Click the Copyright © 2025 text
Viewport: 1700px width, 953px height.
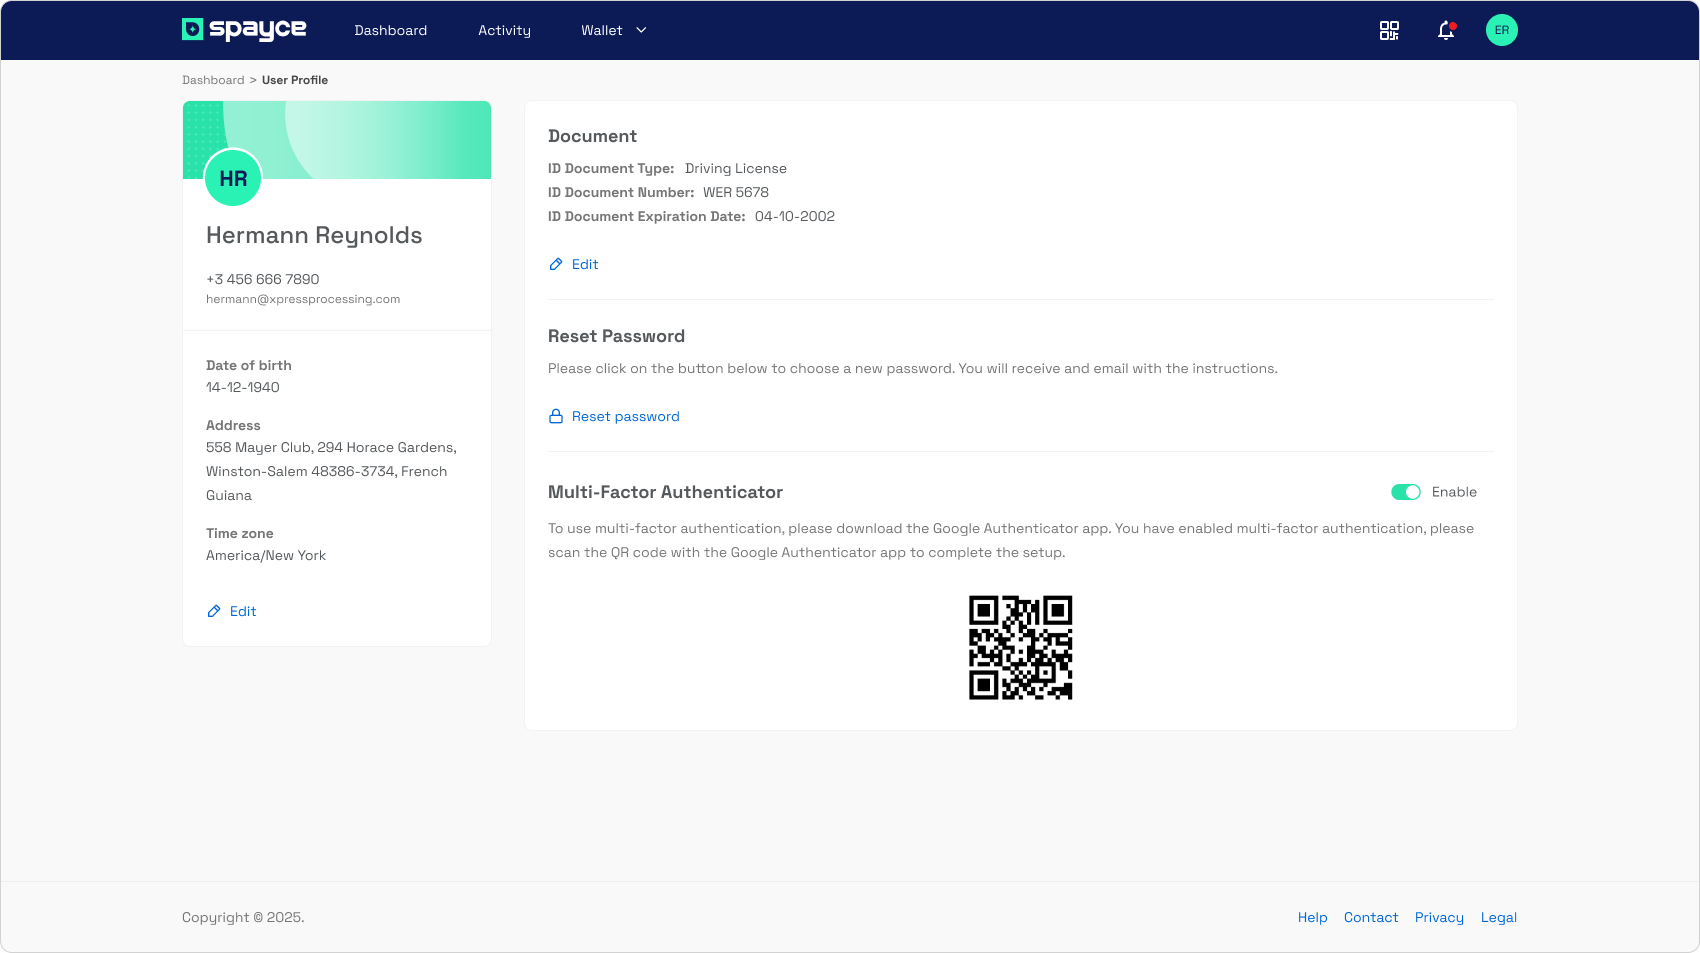pos(243,917)
